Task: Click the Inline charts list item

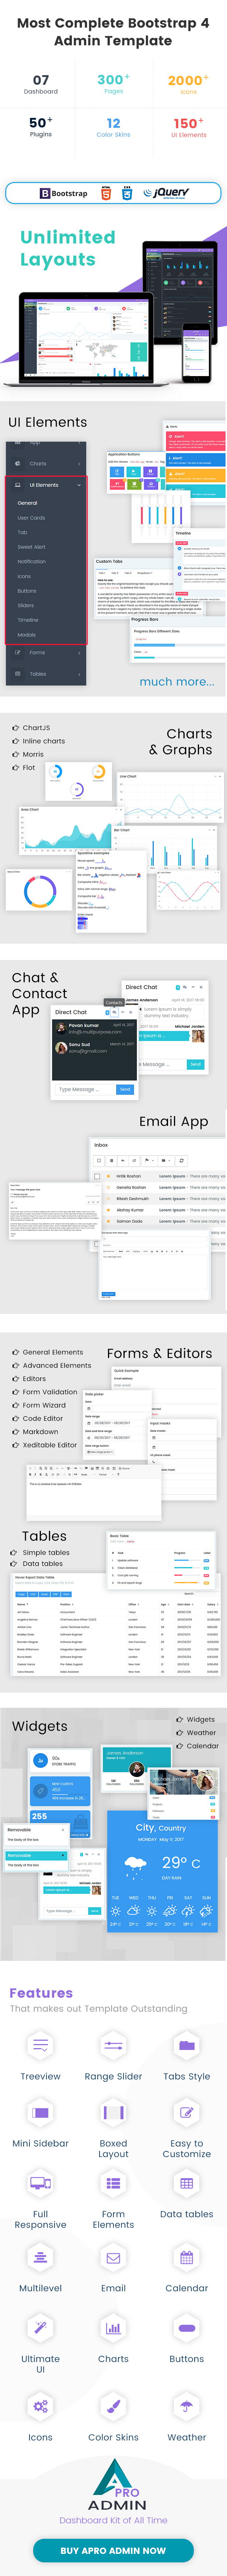Action: coord(38,741)
